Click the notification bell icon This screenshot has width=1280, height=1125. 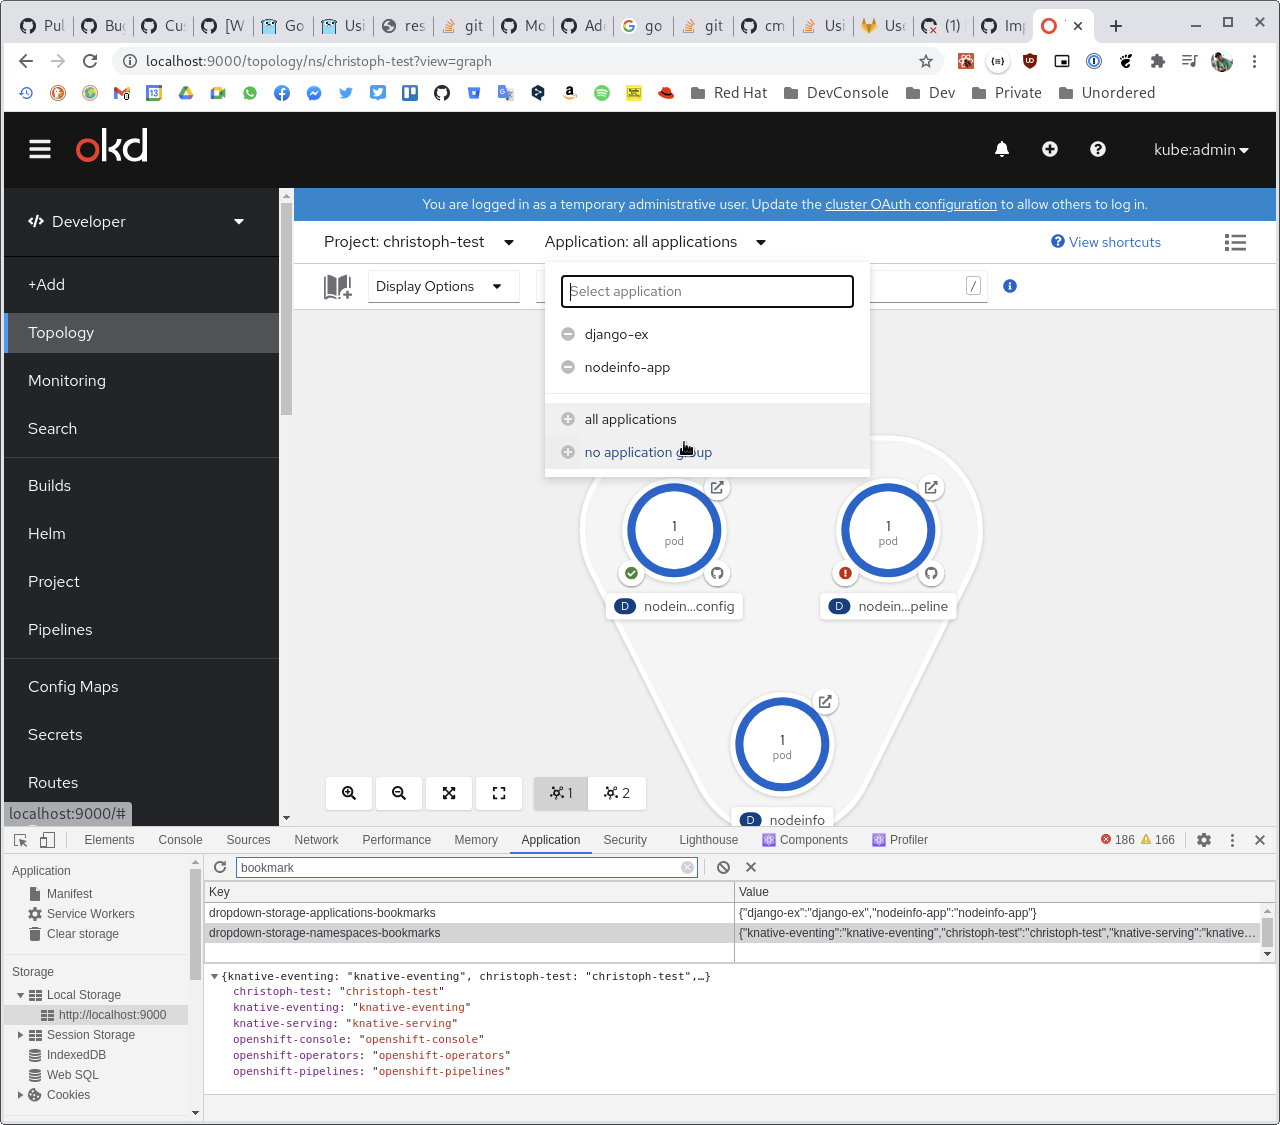pos(1001,149)
